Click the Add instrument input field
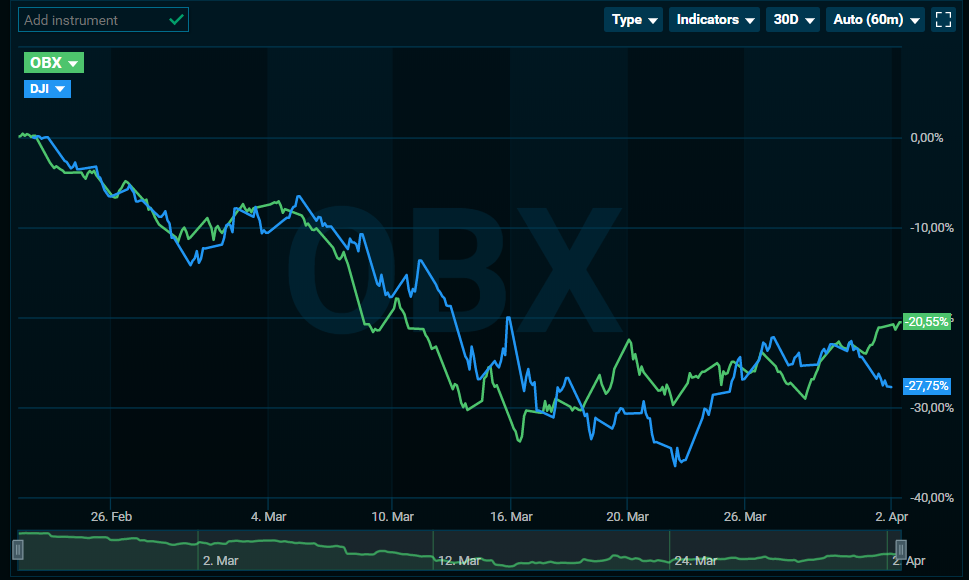 coord(103,20)
